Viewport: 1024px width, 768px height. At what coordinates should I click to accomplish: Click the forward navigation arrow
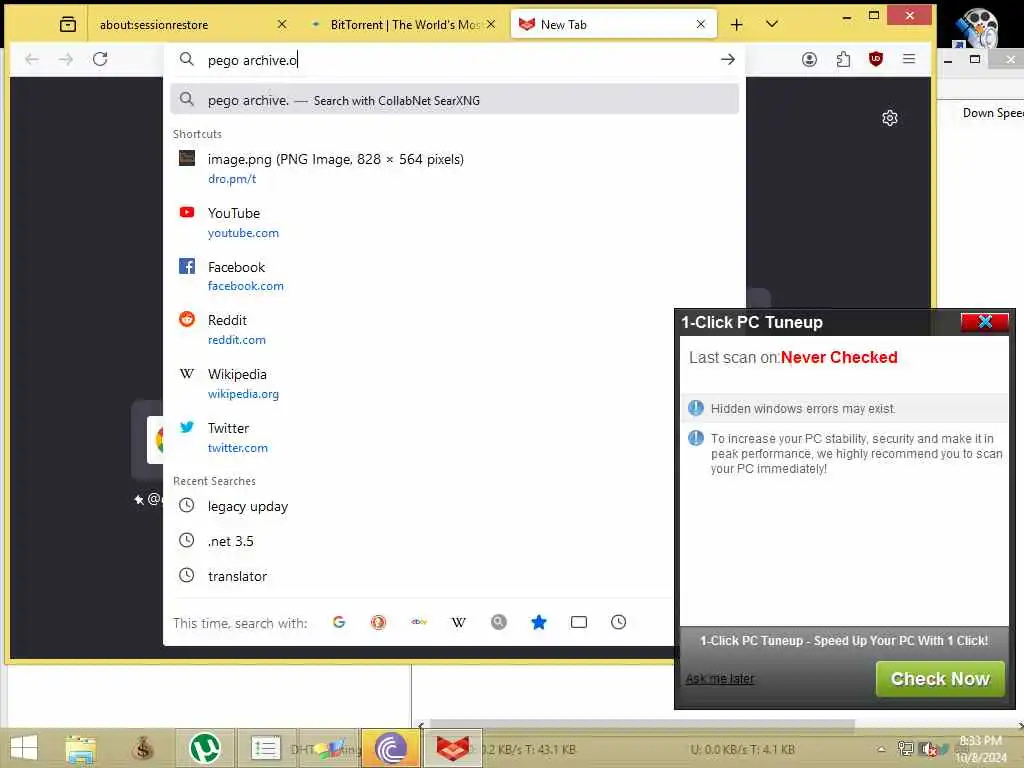point(66,59)
